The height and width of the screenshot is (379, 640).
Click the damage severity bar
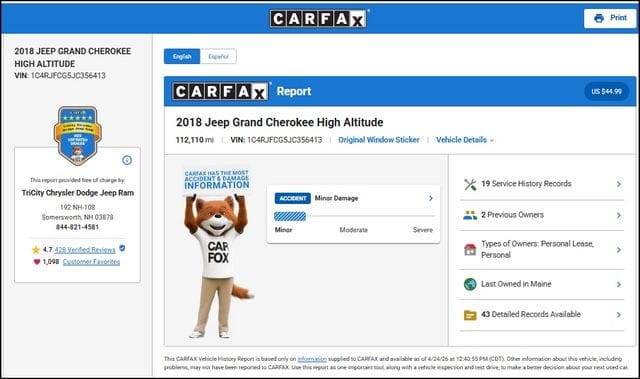(354, 216)
